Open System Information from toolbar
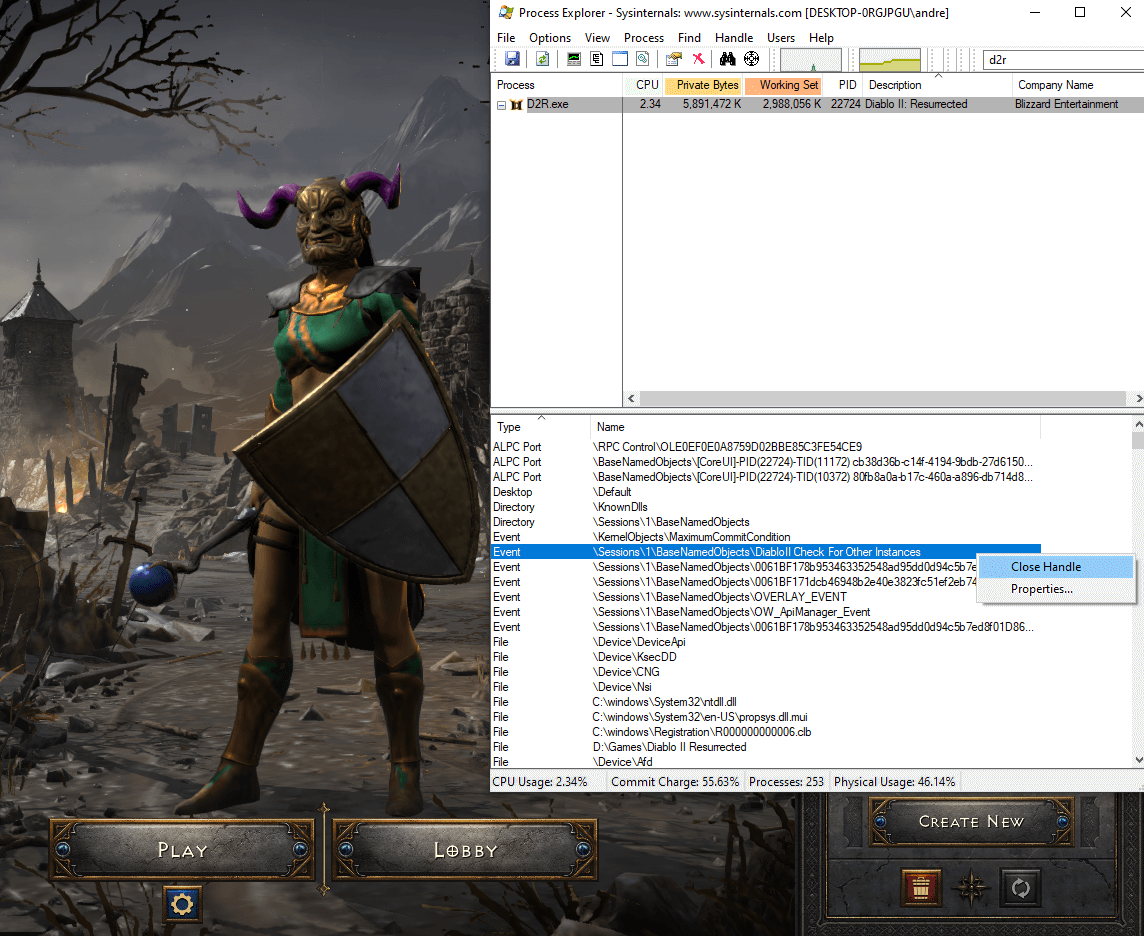1144x936 pixels. coord(573,59)
